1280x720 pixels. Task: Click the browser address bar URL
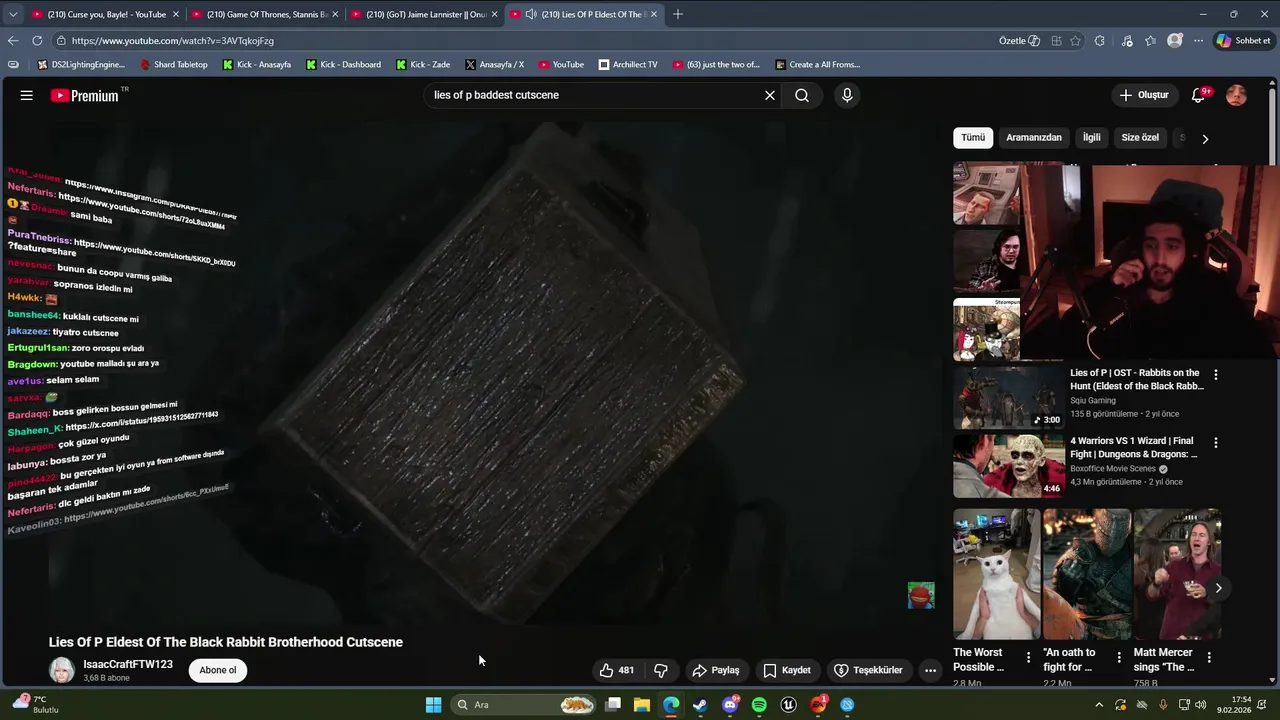[x=173, y=41]
